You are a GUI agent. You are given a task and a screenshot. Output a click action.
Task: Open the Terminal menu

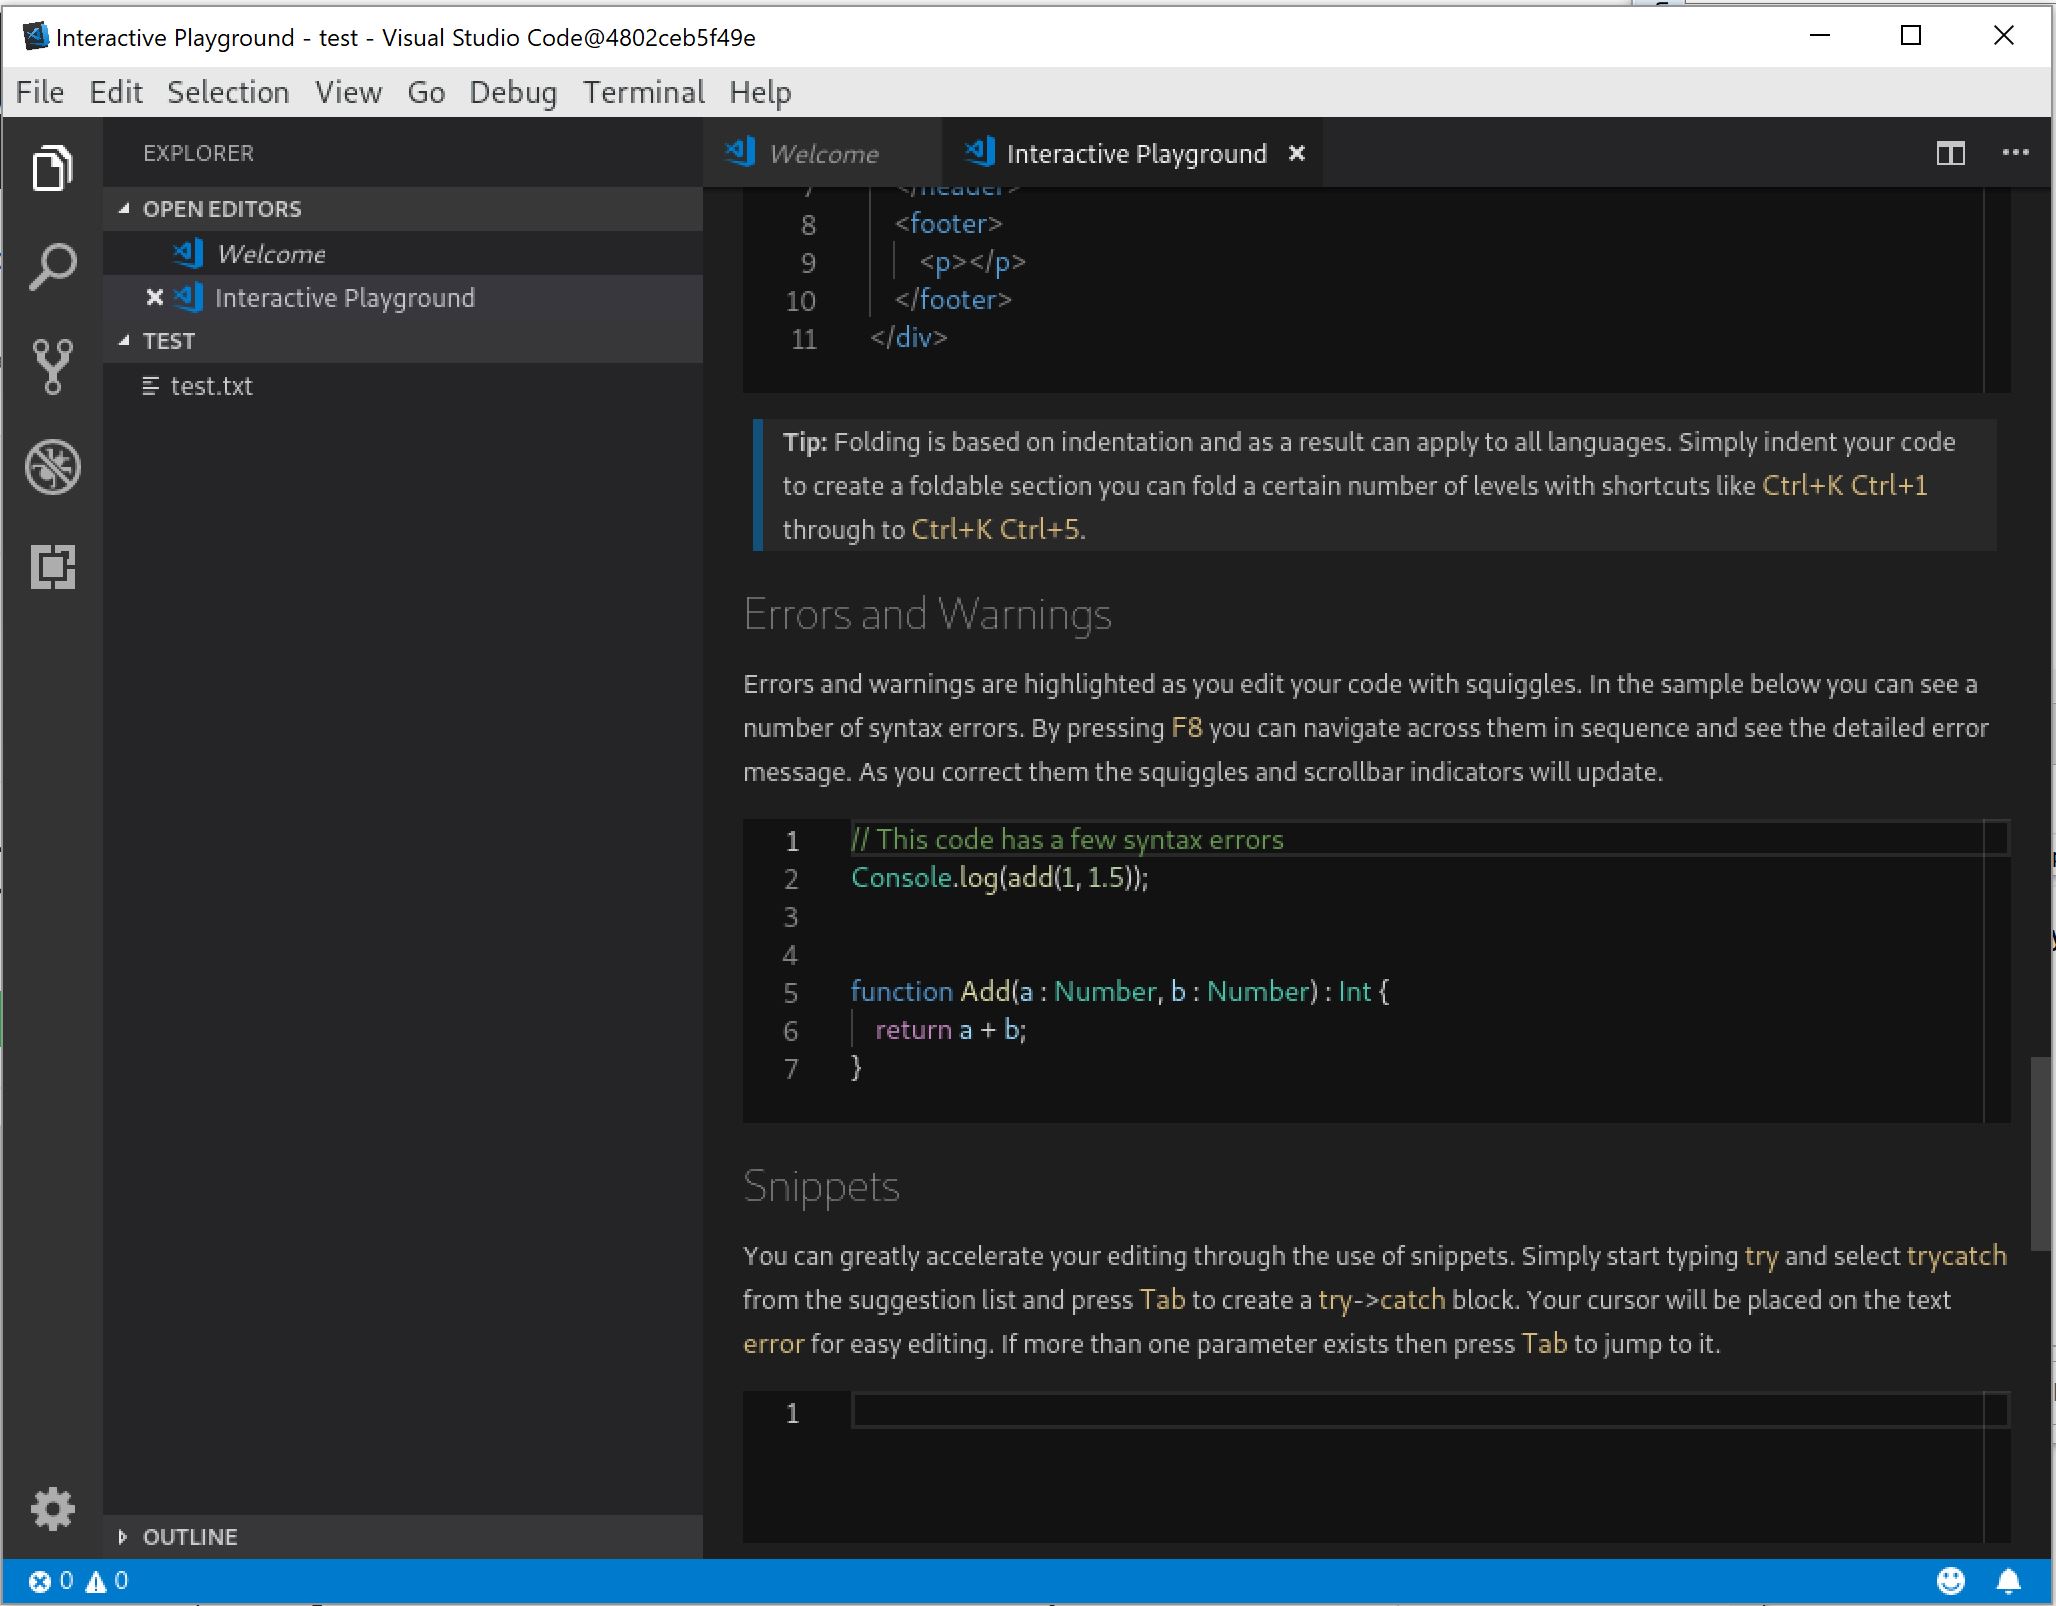coord(643,93)
